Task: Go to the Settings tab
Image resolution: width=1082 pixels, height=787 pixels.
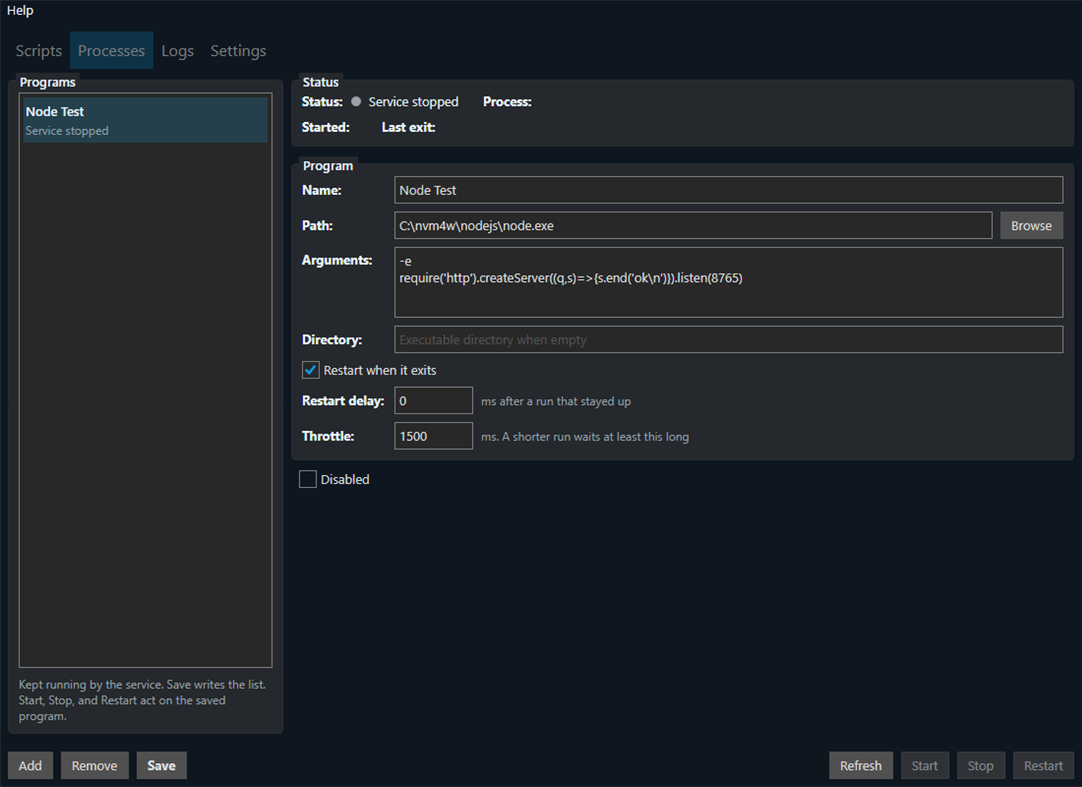Action: 238,50
